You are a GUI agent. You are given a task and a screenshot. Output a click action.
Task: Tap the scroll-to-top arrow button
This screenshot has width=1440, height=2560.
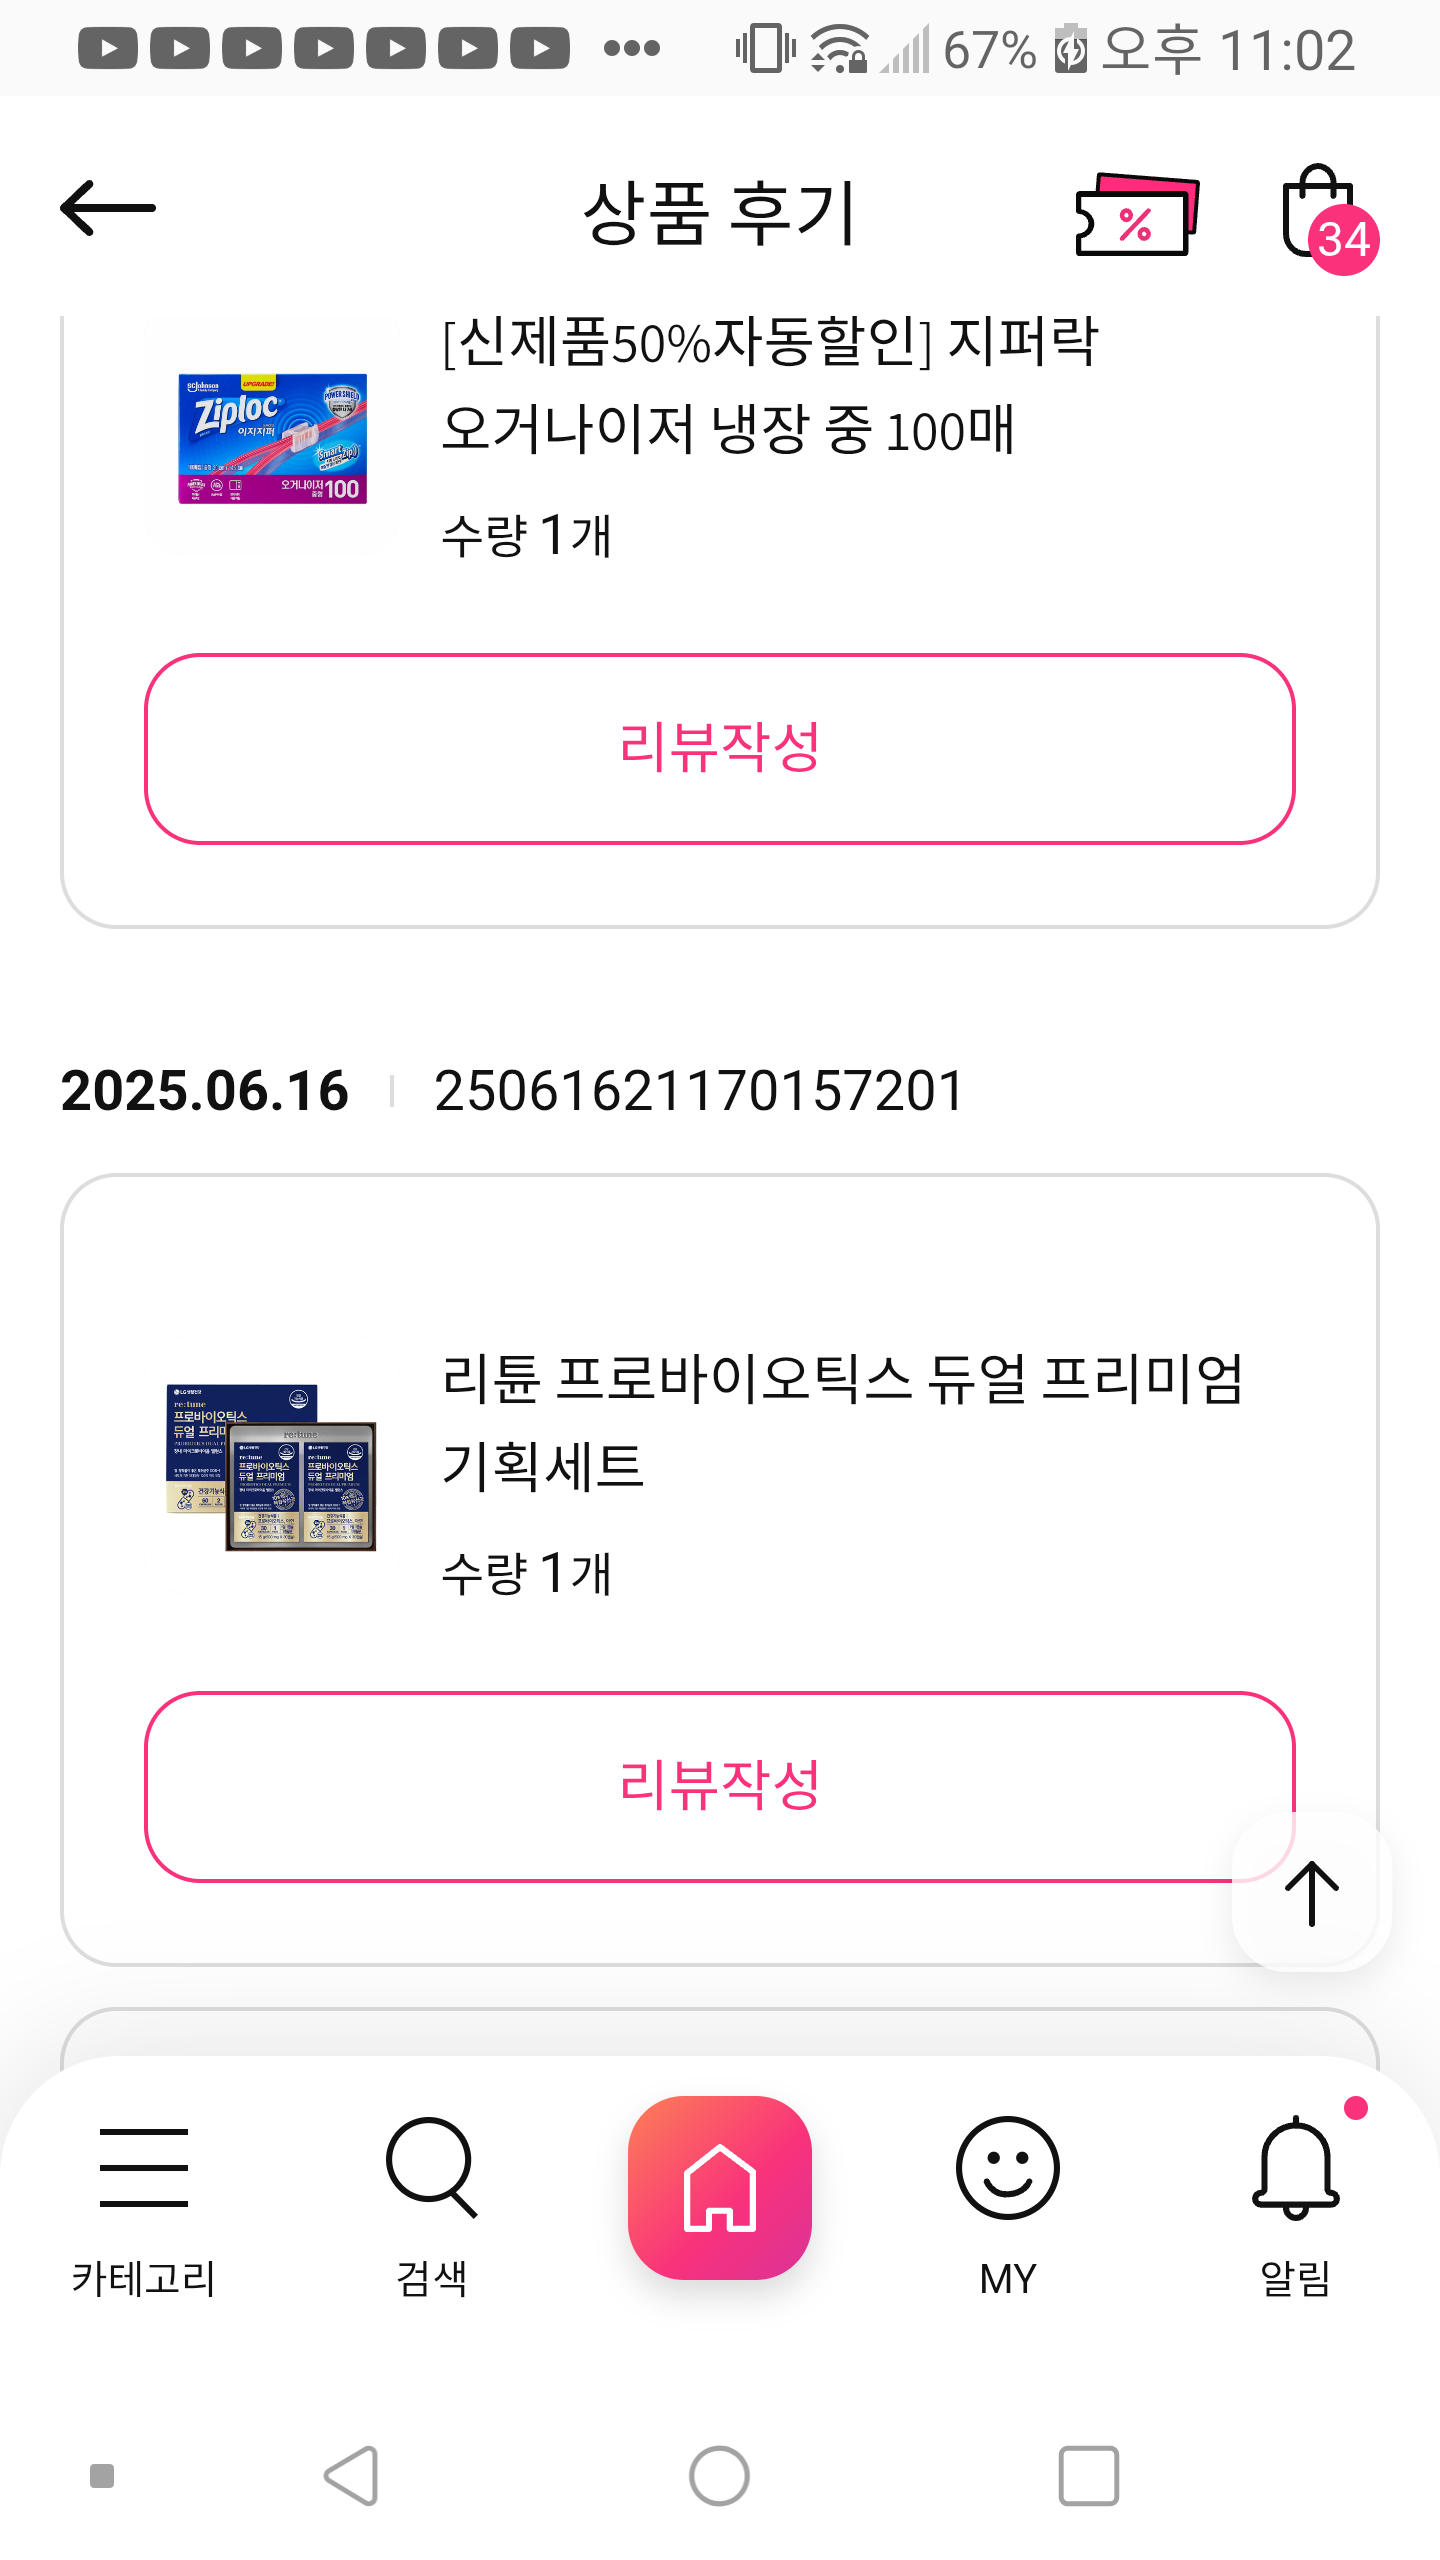click(x=1311, y=1892)
